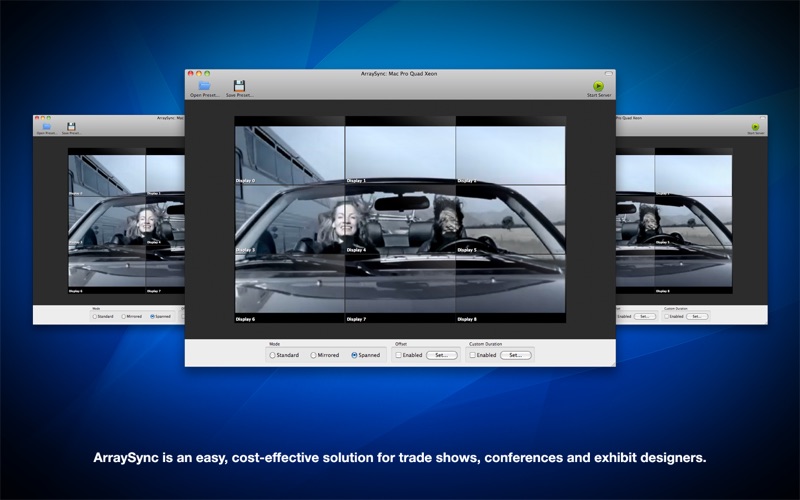This screenshot has width=800, height=500.
Task: Select the Standard mode radio in center window
Action: (x=272, y=355)
